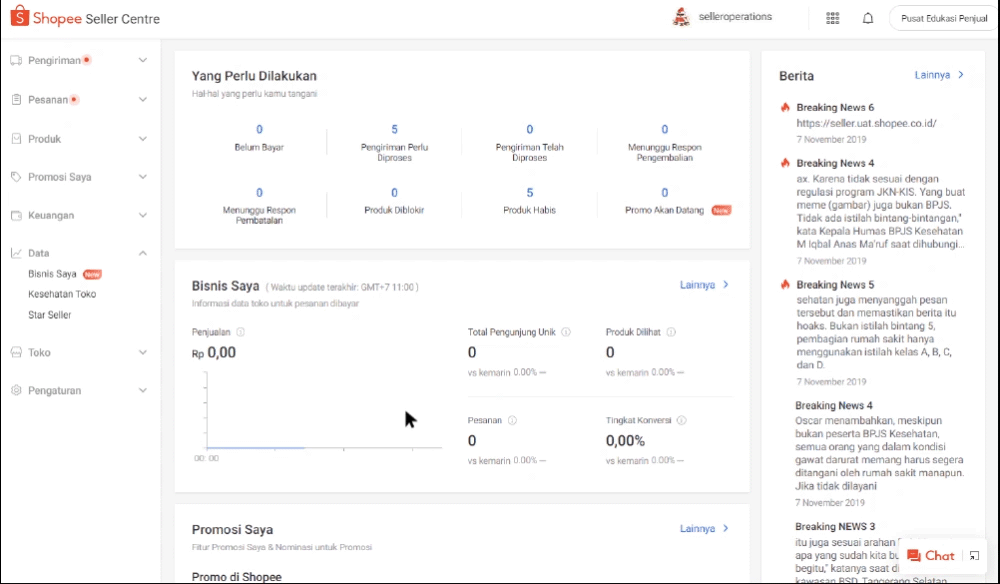Click info icon beside Tingkat Konversi
The image size is (1000, 584).
pyautogui.click(x=681, y=421)
